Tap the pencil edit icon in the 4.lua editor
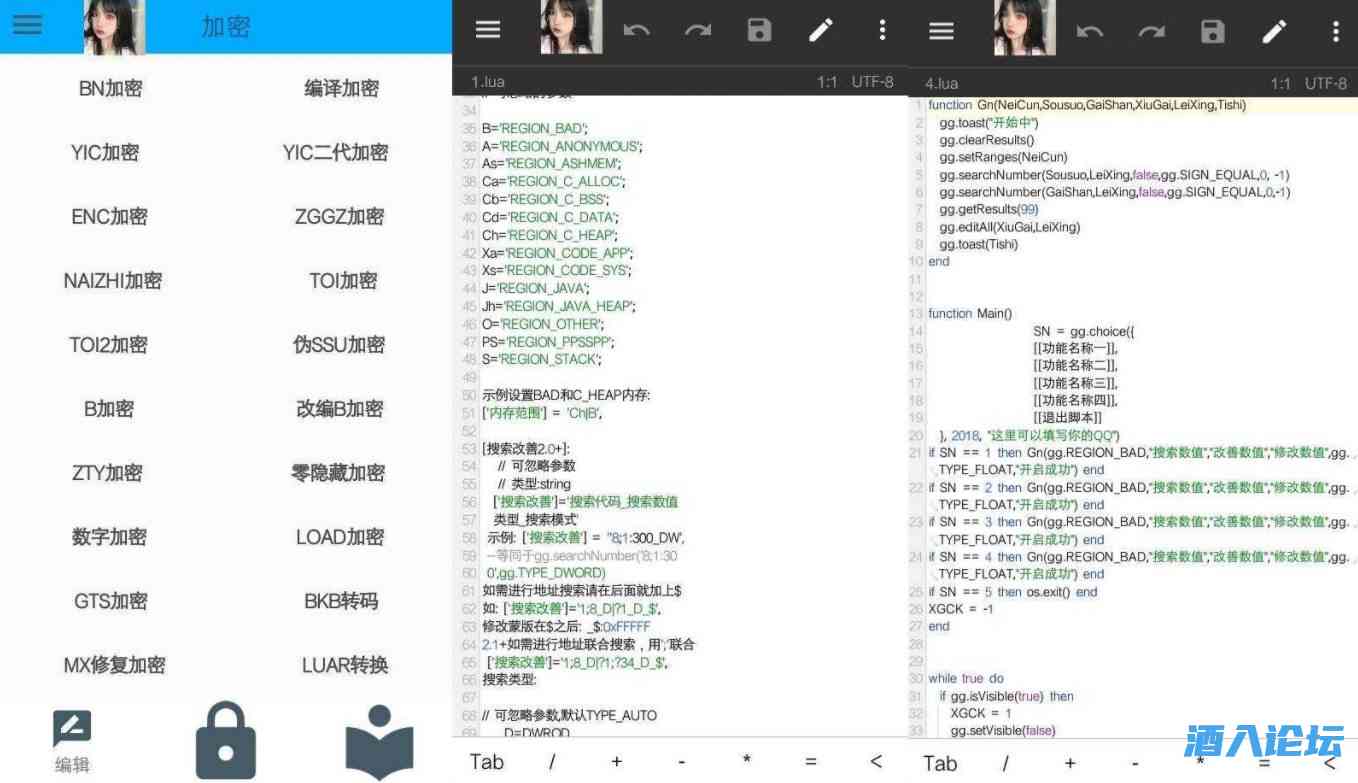Image resolution: width=1358 pixels, height=783 pixels. 1274,31
